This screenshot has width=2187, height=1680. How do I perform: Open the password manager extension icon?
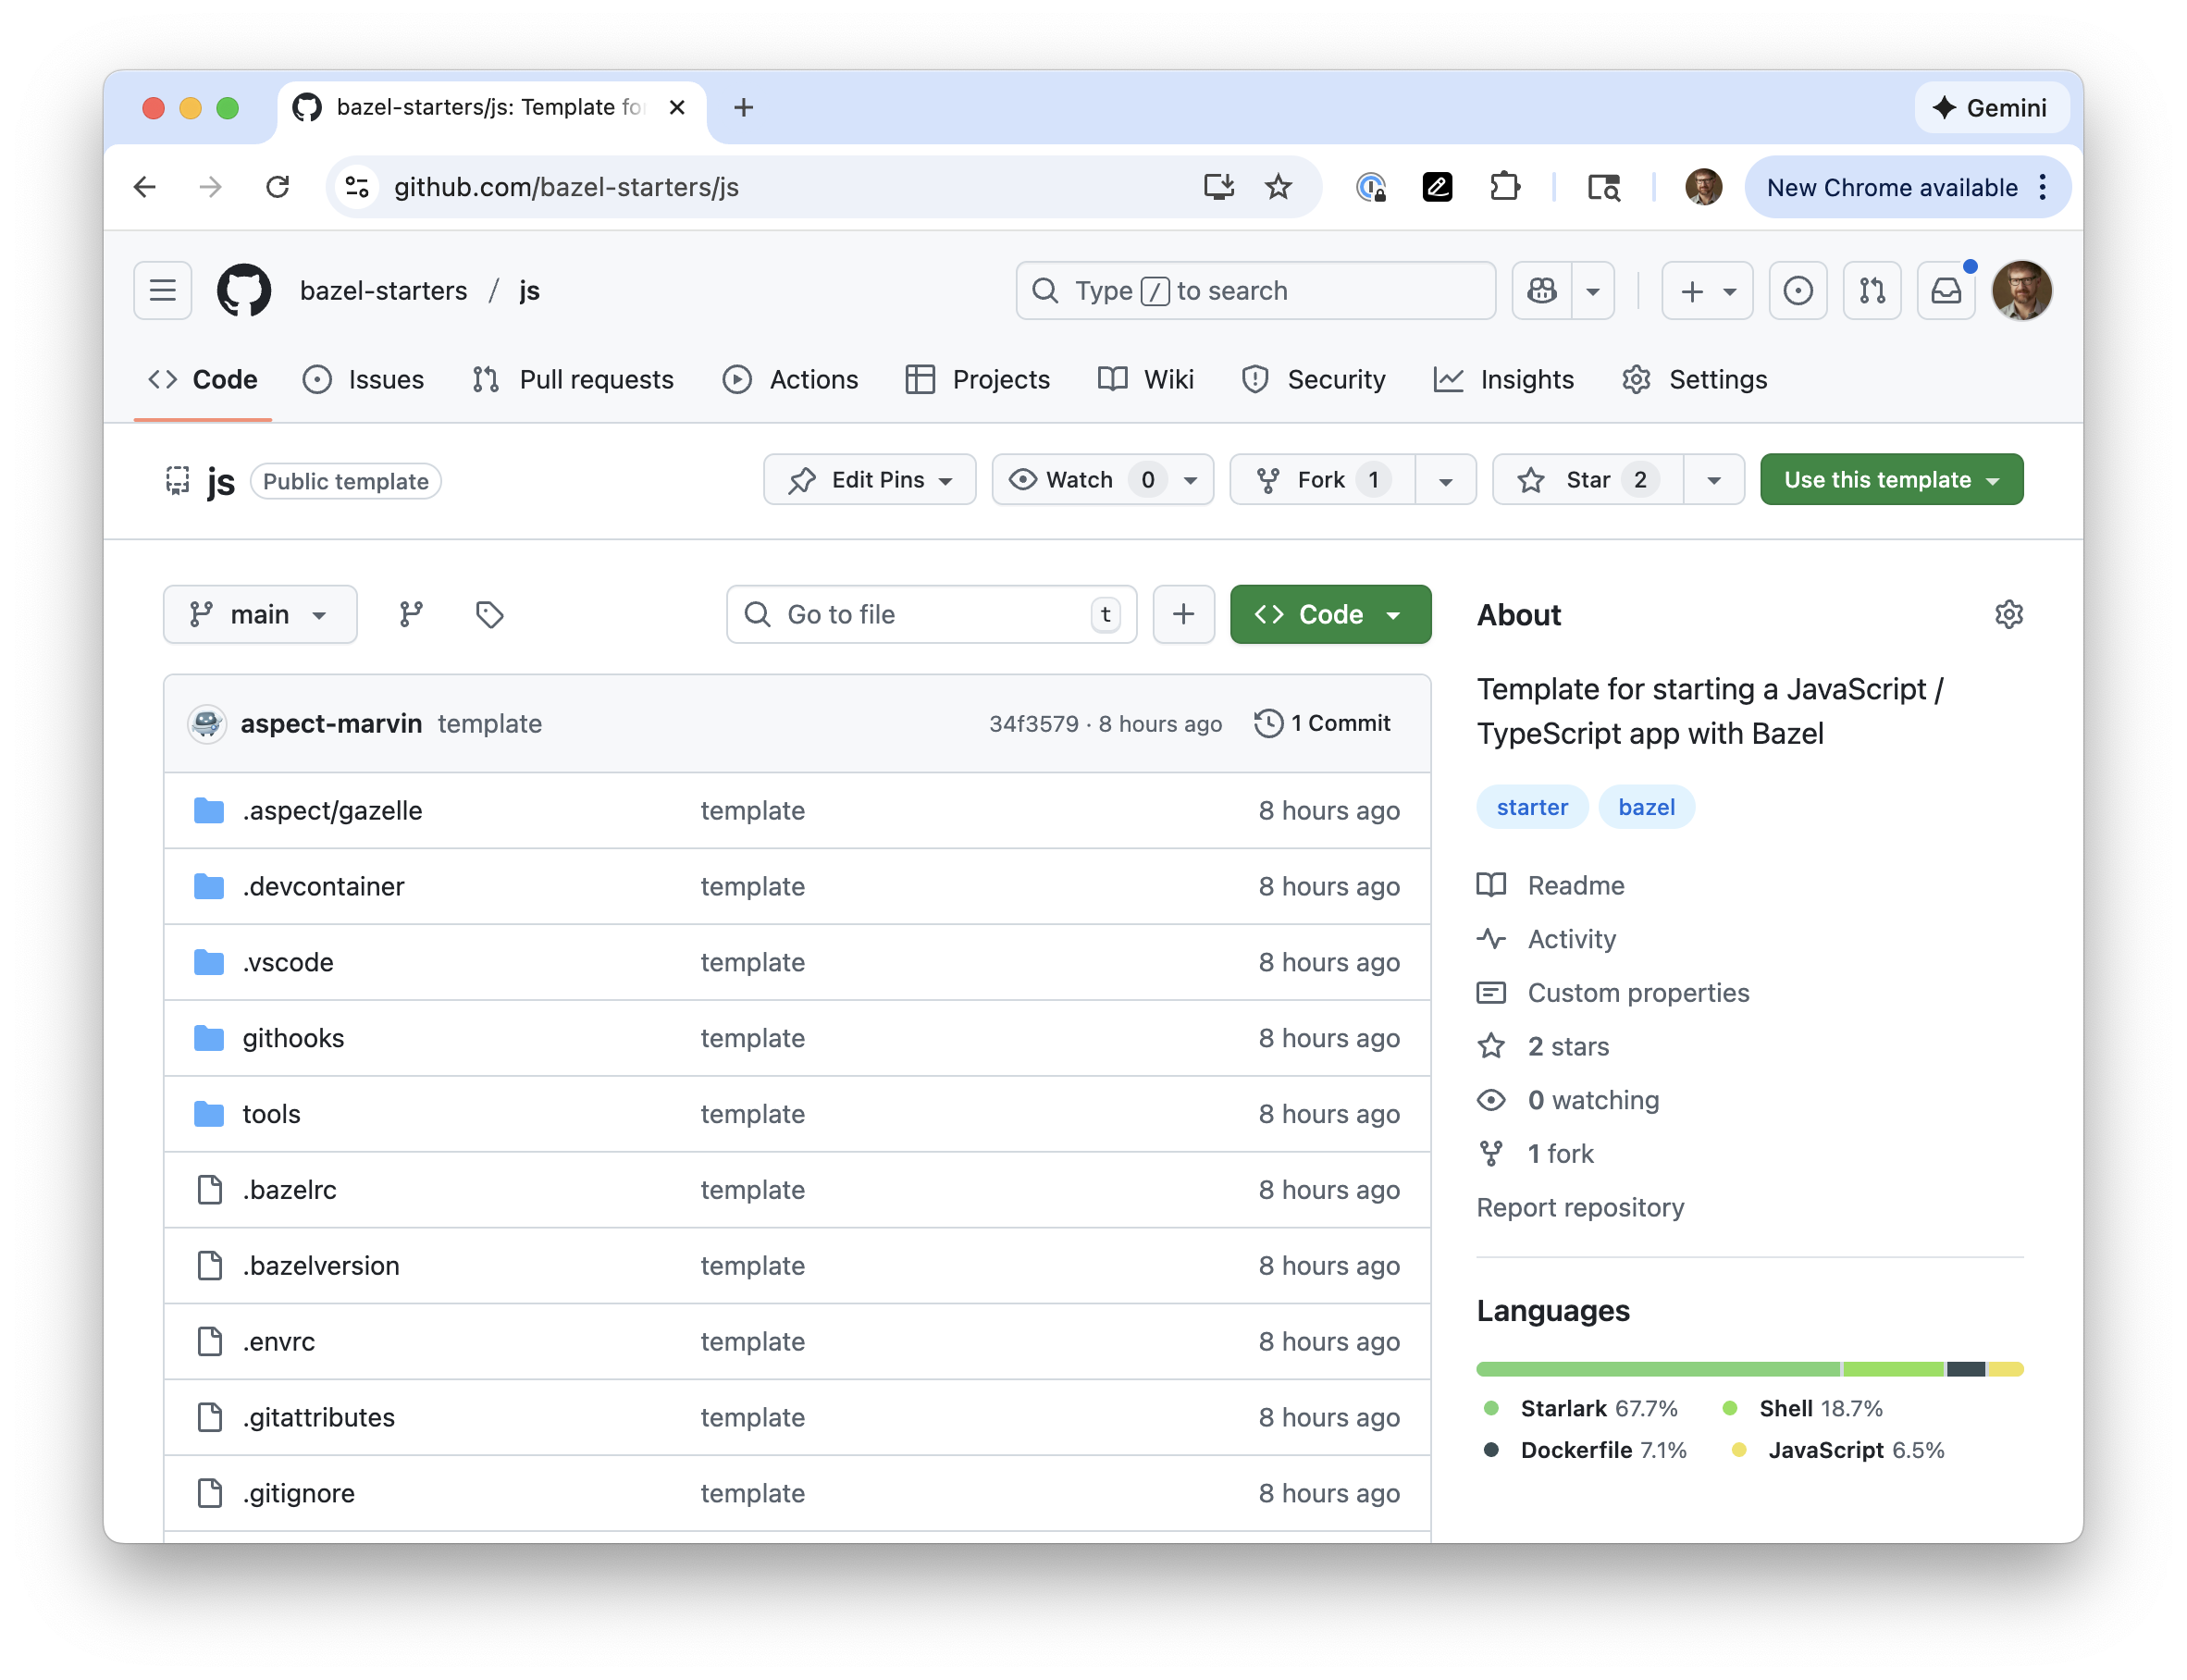point(1371,187)
